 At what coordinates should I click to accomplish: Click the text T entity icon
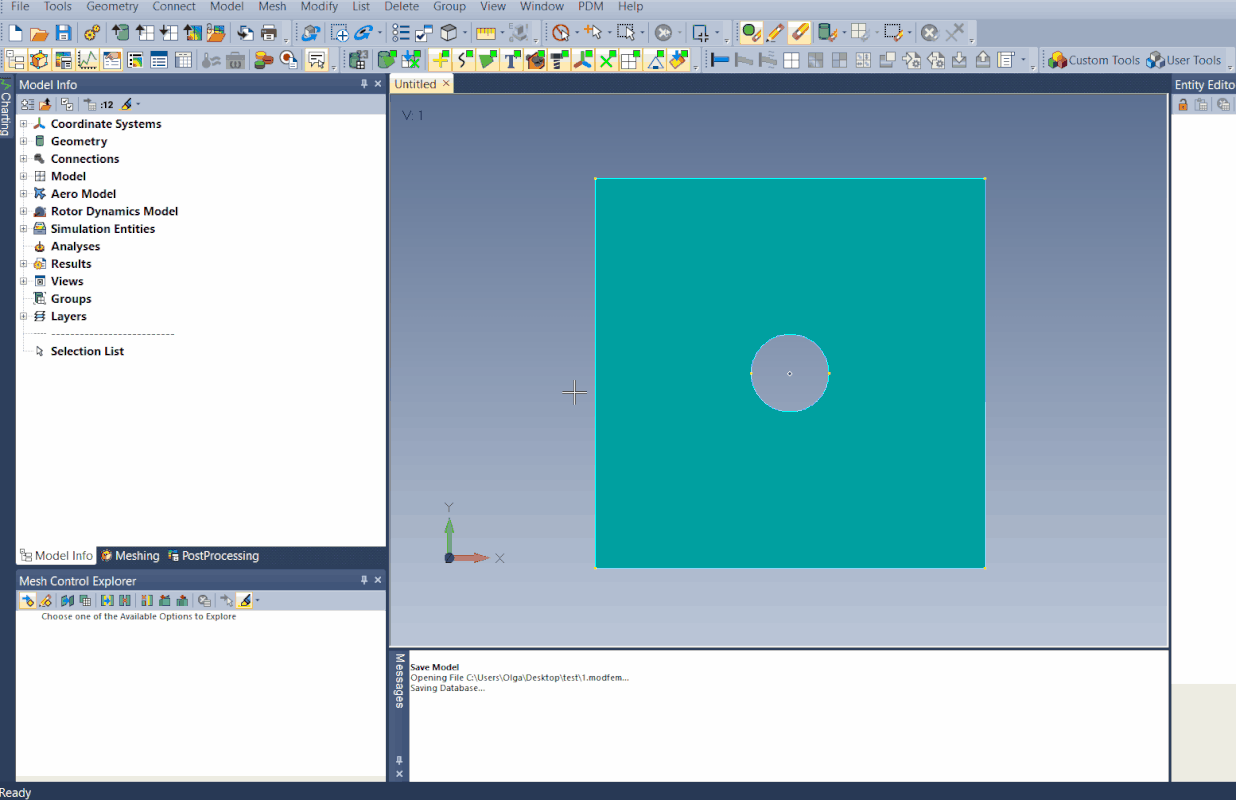[x=512, y=60]
